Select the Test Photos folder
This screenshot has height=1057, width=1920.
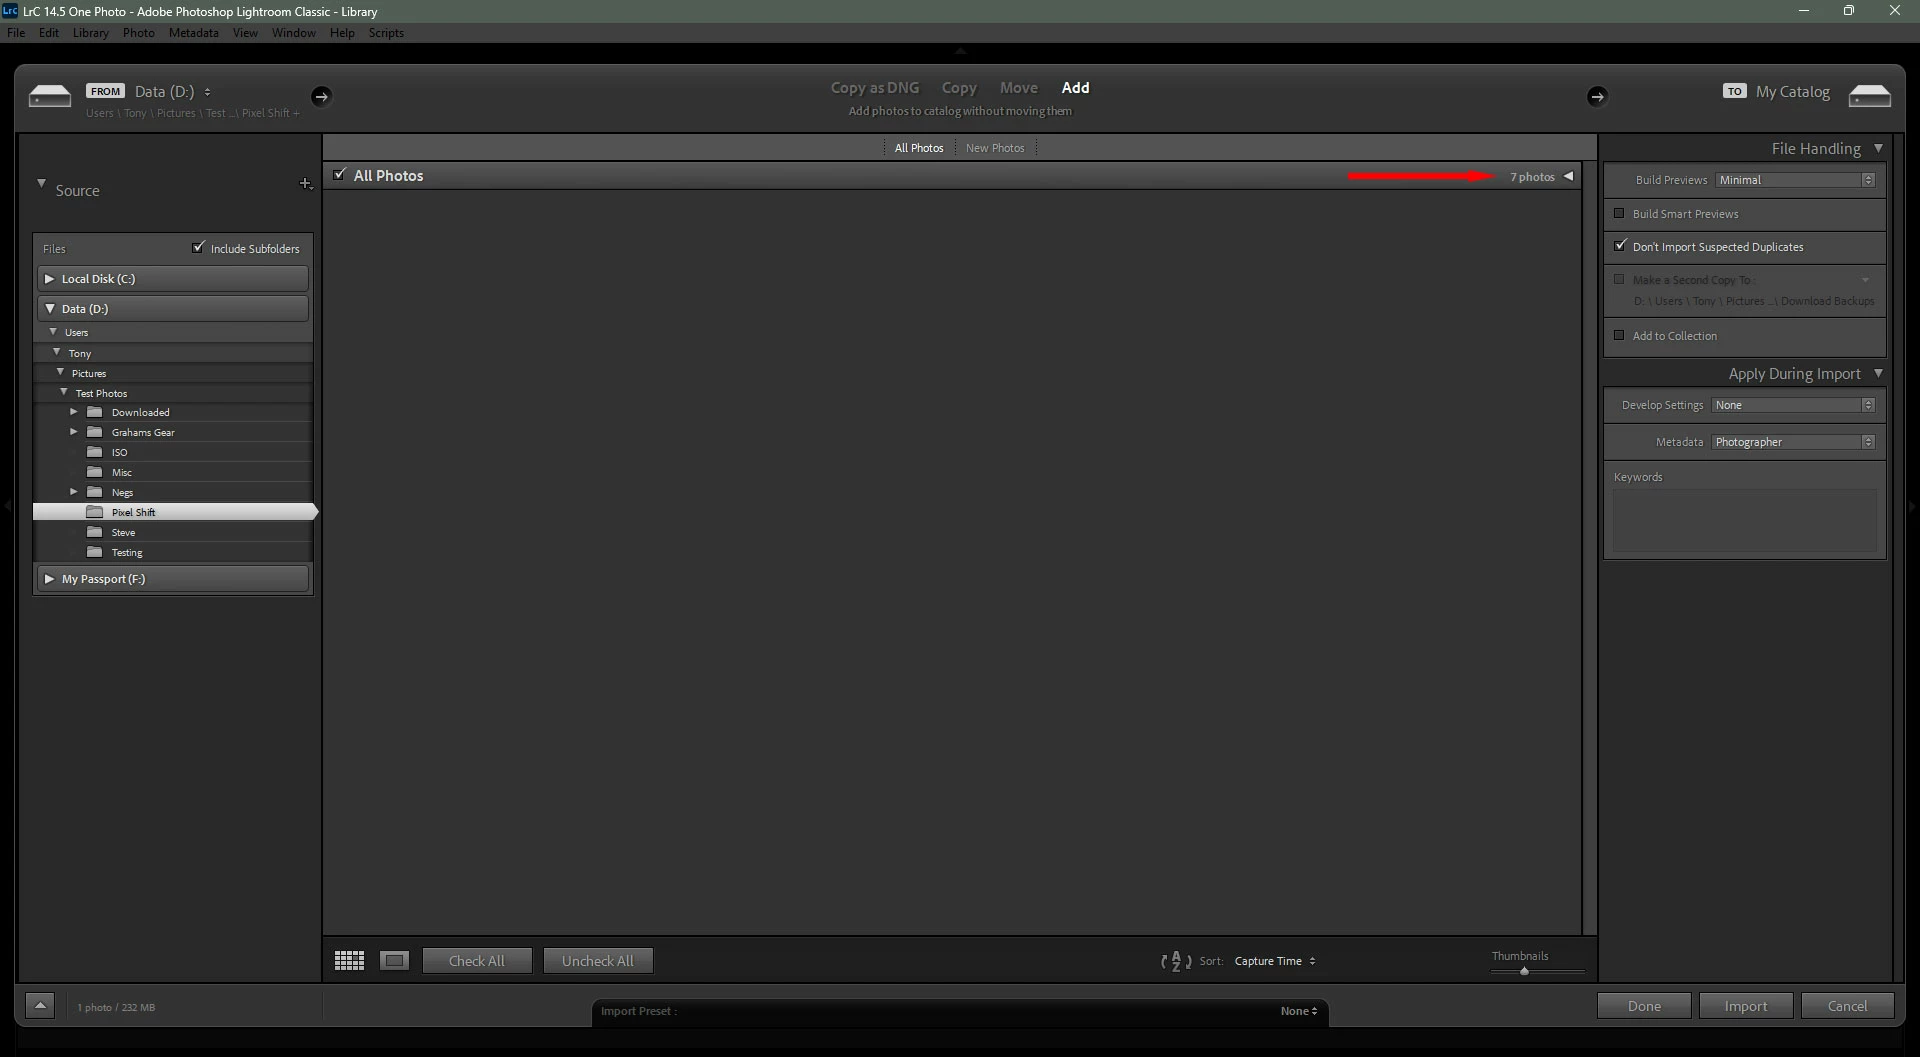174,393
